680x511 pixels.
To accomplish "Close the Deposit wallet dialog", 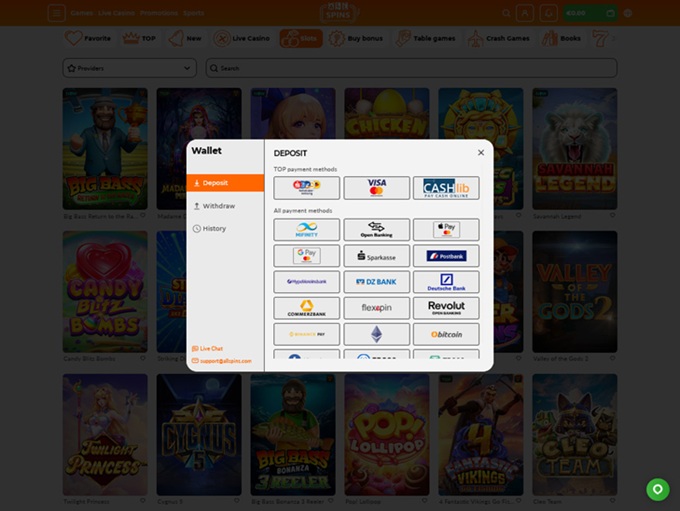I will tap(481, 153).
